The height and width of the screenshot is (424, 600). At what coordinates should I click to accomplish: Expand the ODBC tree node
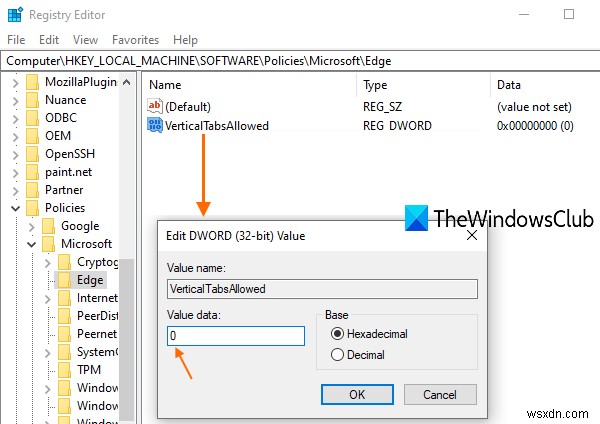click(15, 118)
